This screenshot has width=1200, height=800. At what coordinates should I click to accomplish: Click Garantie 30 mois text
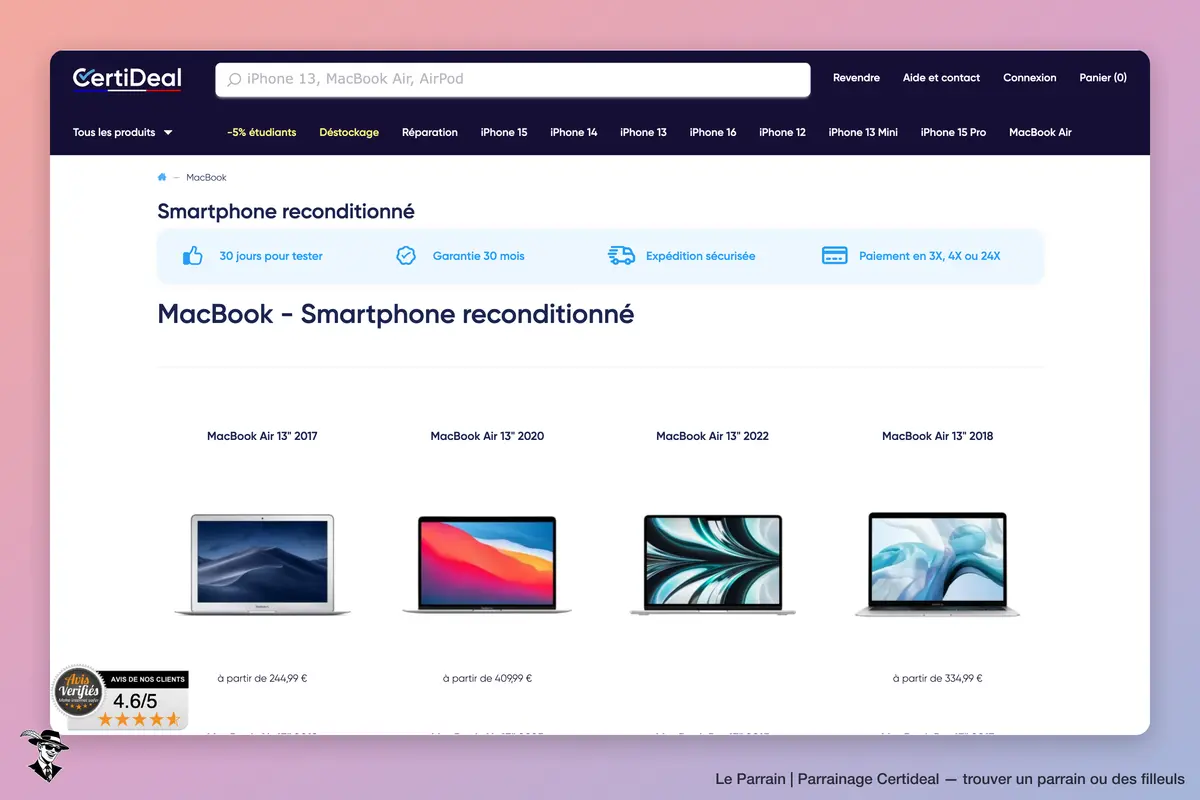(479, 256)
